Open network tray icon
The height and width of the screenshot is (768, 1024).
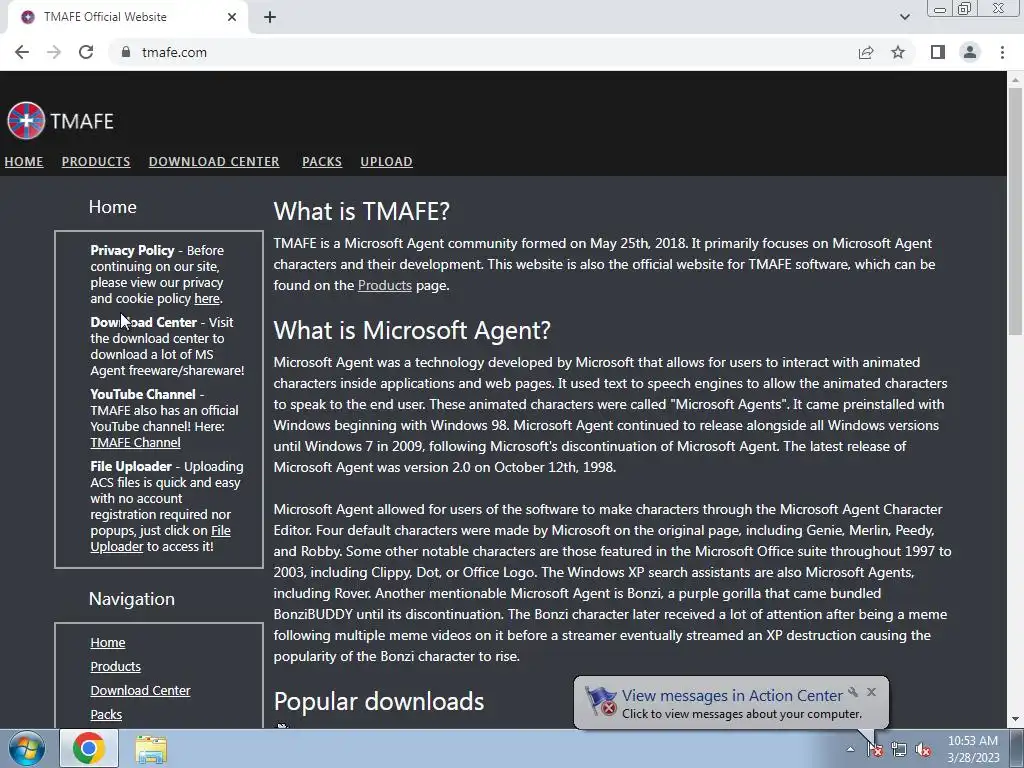pos(899,749)
